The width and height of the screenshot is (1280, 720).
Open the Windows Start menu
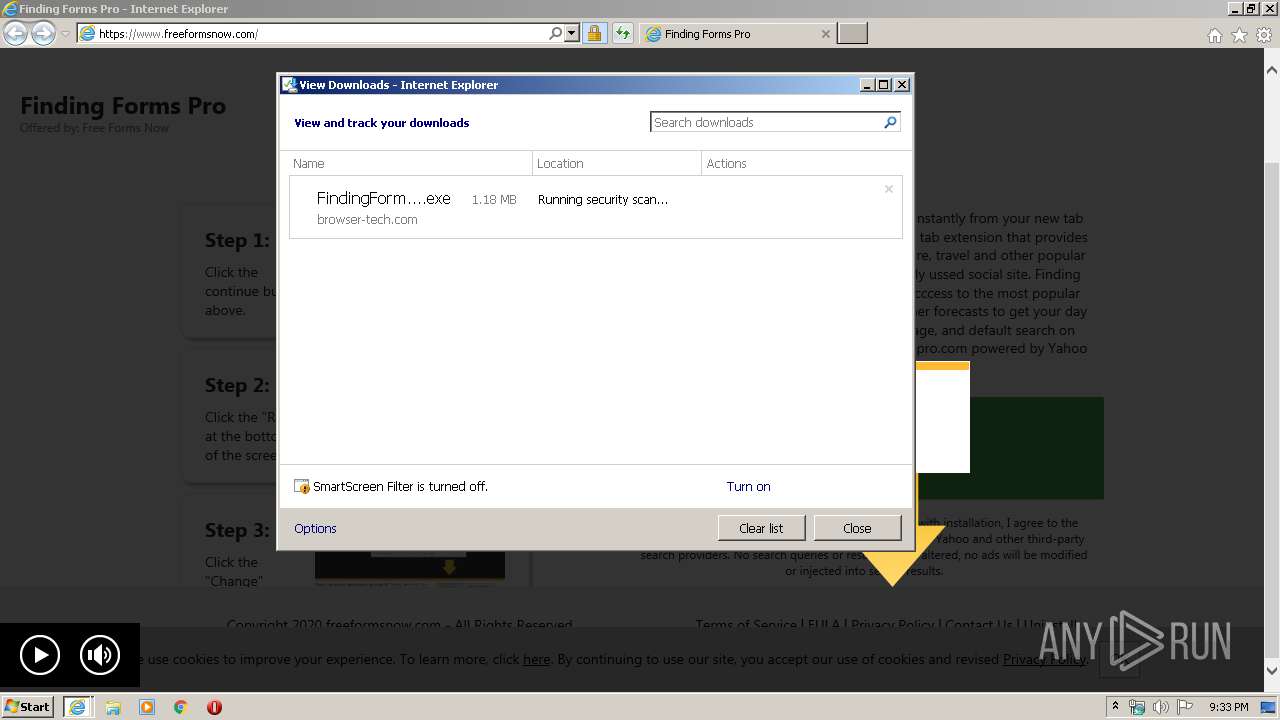click(x=27, y=706)
